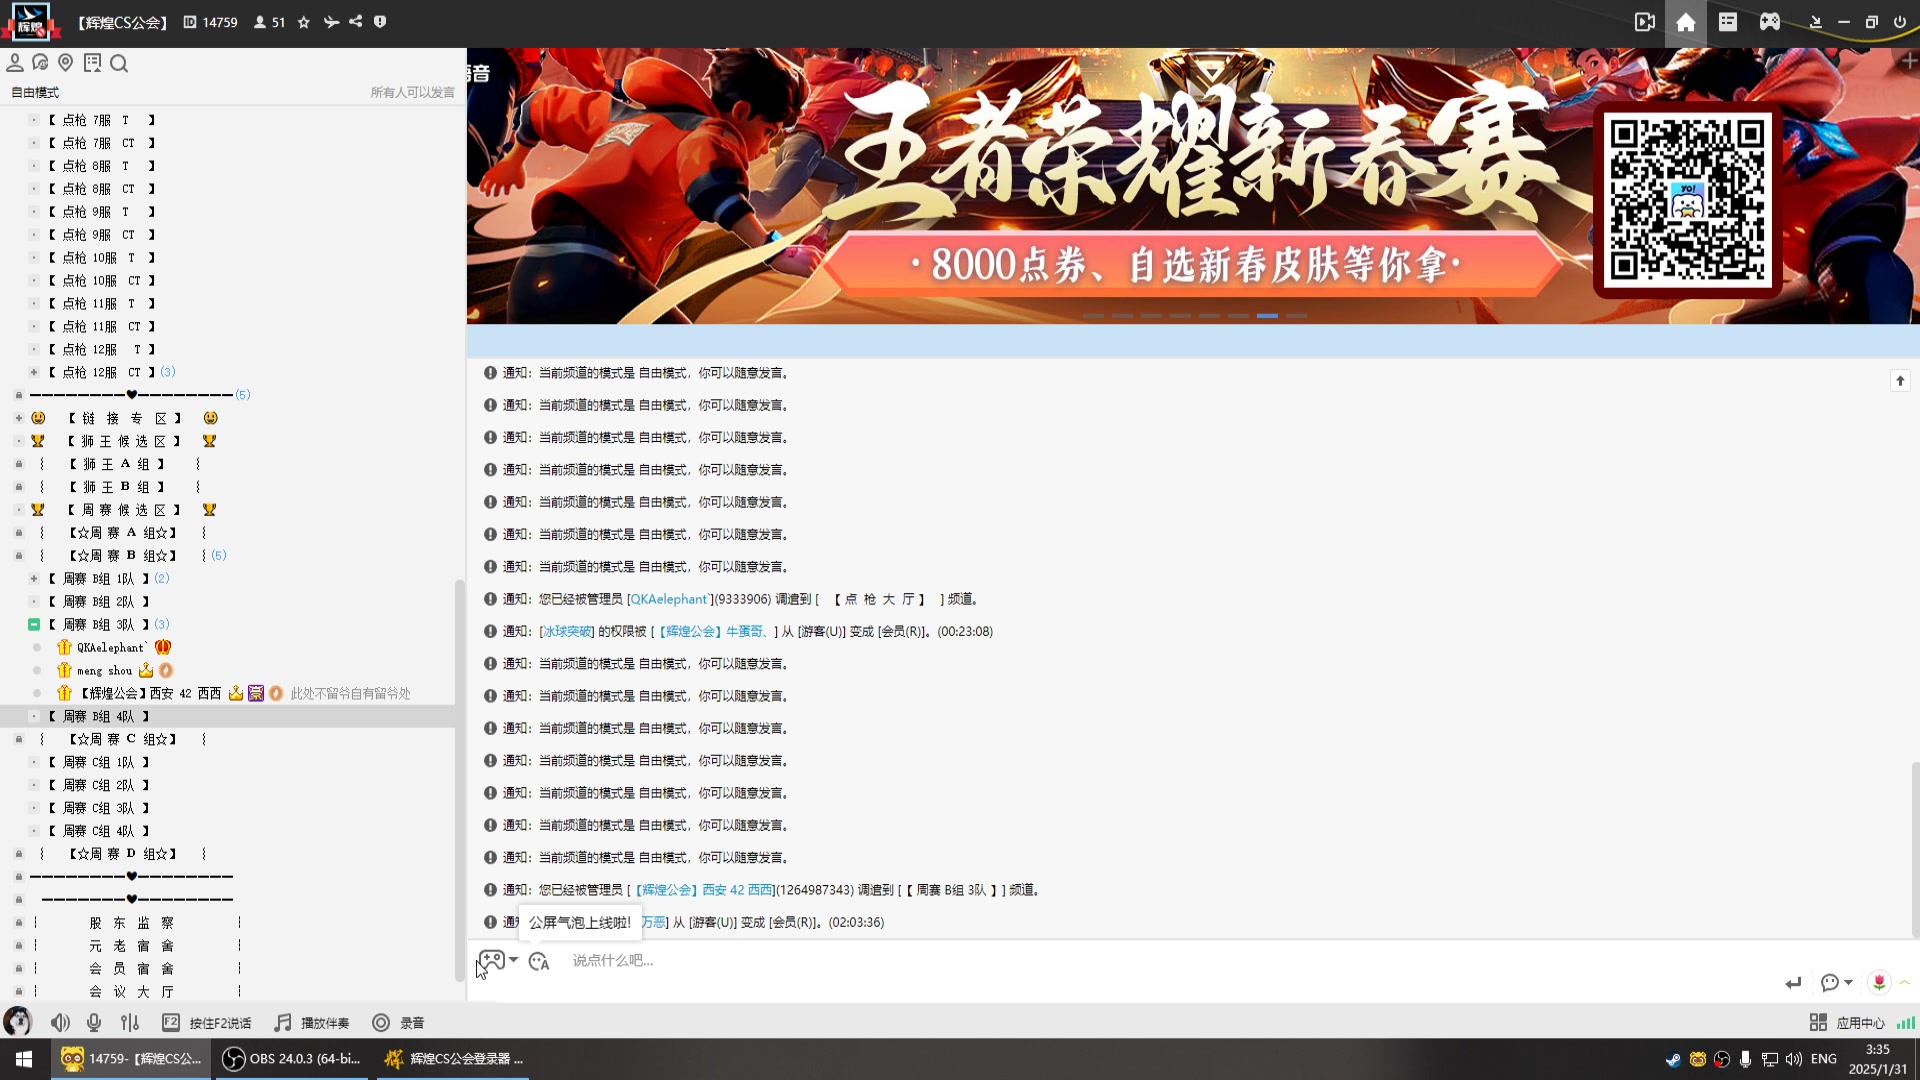Viewport: 1920px width, 1080px height.
Task: Click the send enter-arrow icon
Action: [x=1793, y=983]
